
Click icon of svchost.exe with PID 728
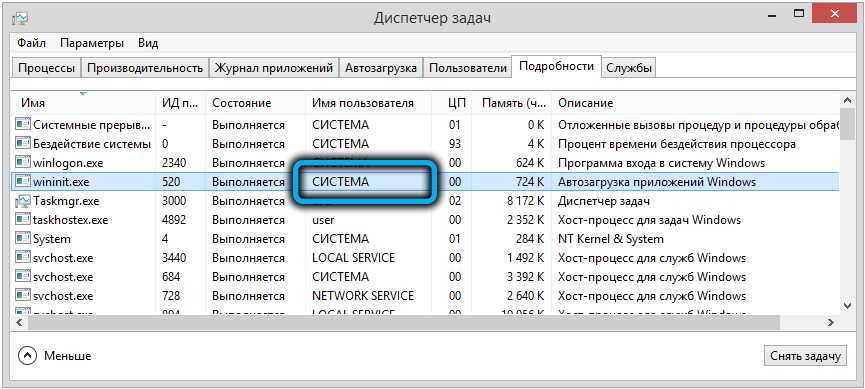[23, 296]
